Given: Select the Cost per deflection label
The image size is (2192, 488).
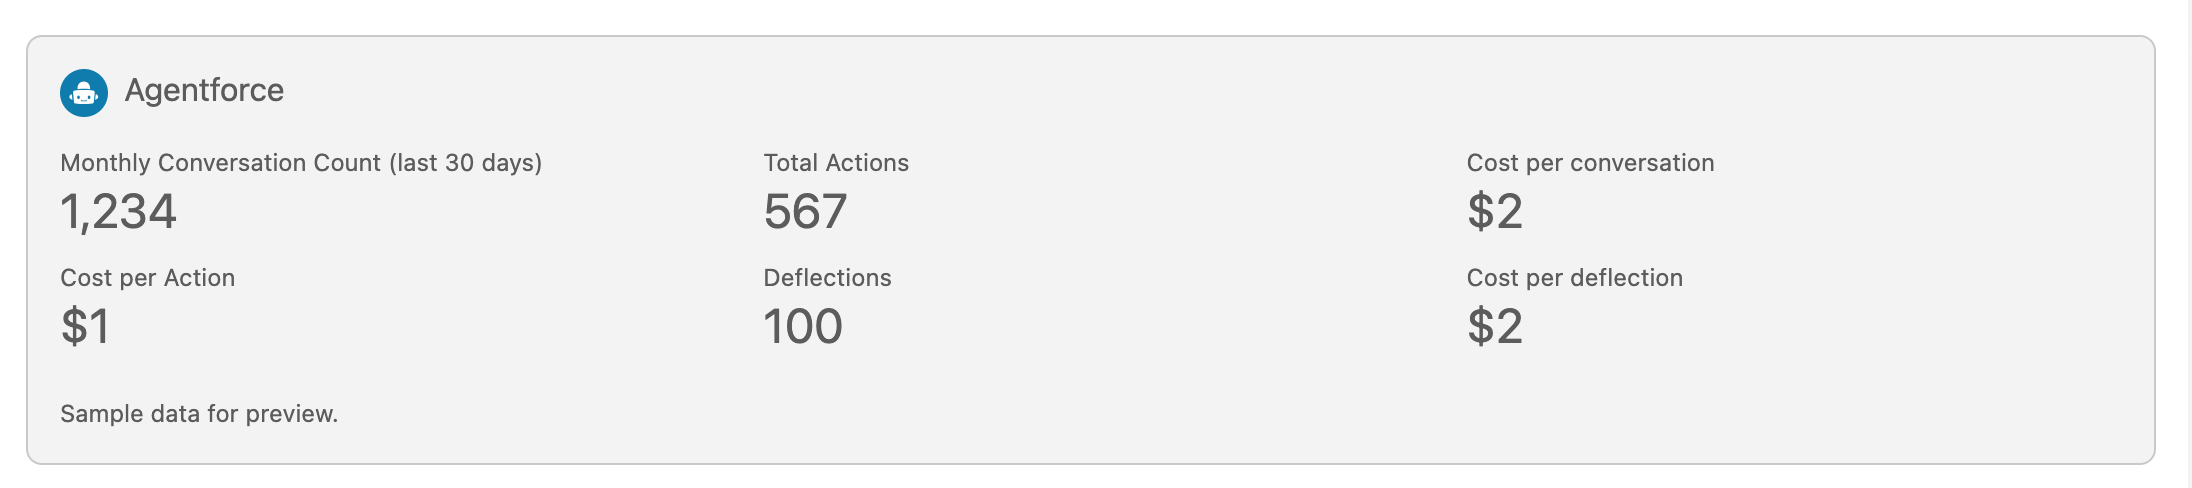Looking at the screenshot, I should [x=1574, y=278].
